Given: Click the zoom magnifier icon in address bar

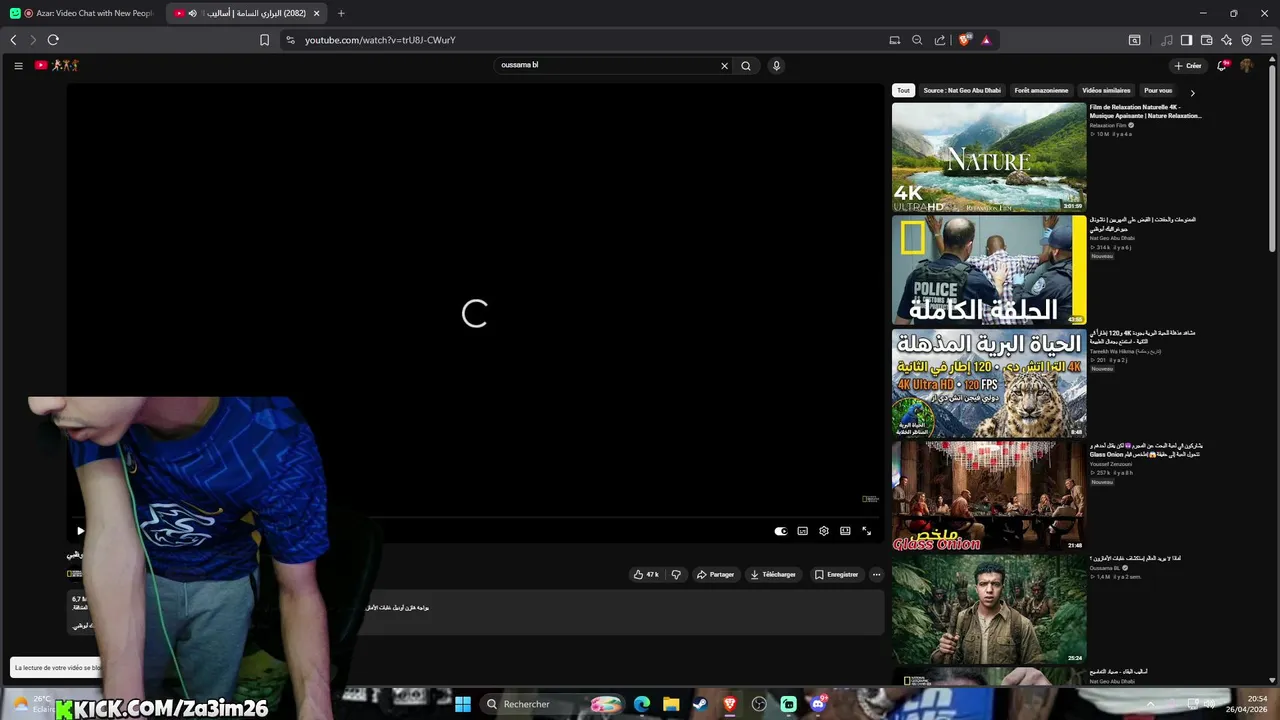Looking at the screenshot, I should (x=917, y=40).
